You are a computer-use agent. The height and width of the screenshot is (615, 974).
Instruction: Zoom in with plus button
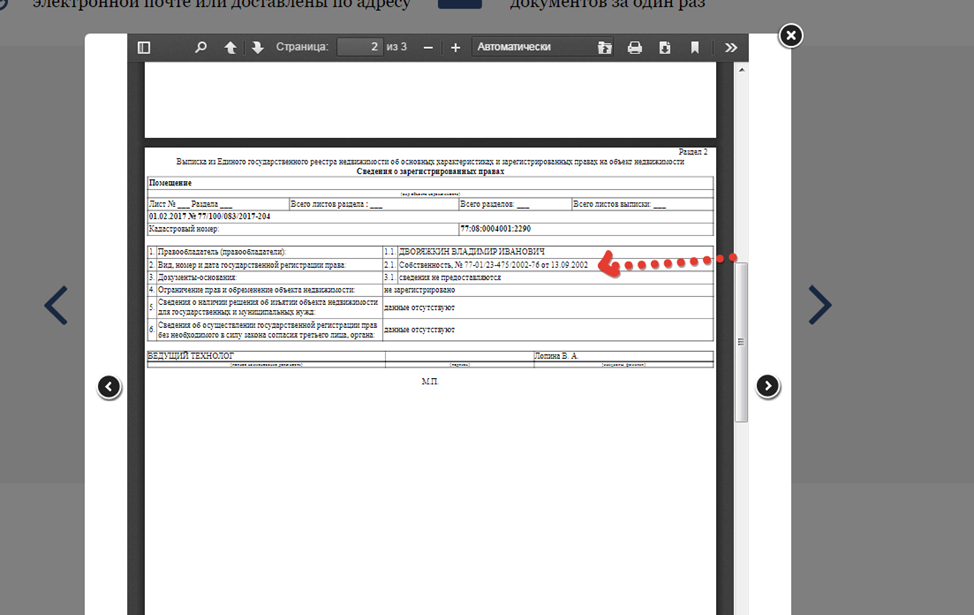[x=455, y=47]
